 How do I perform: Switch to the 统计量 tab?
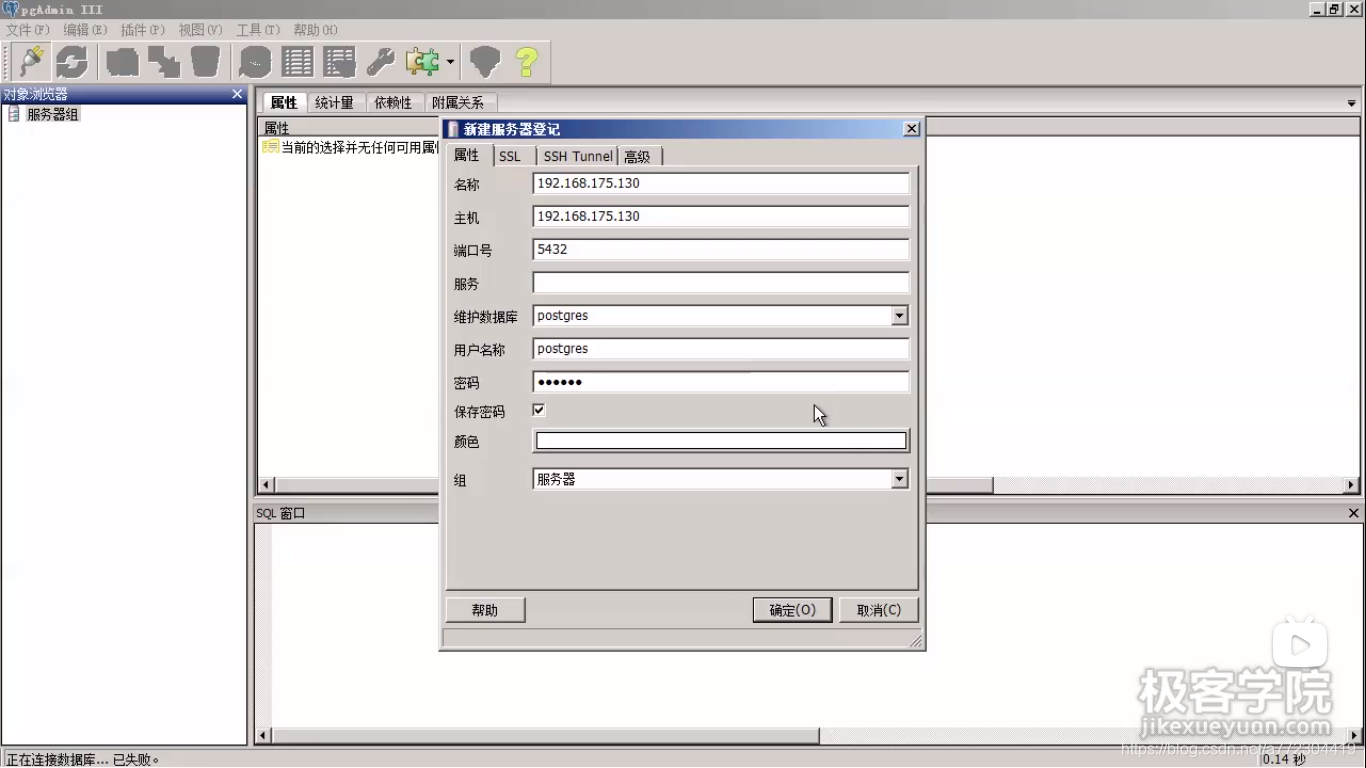pos(334,102)
